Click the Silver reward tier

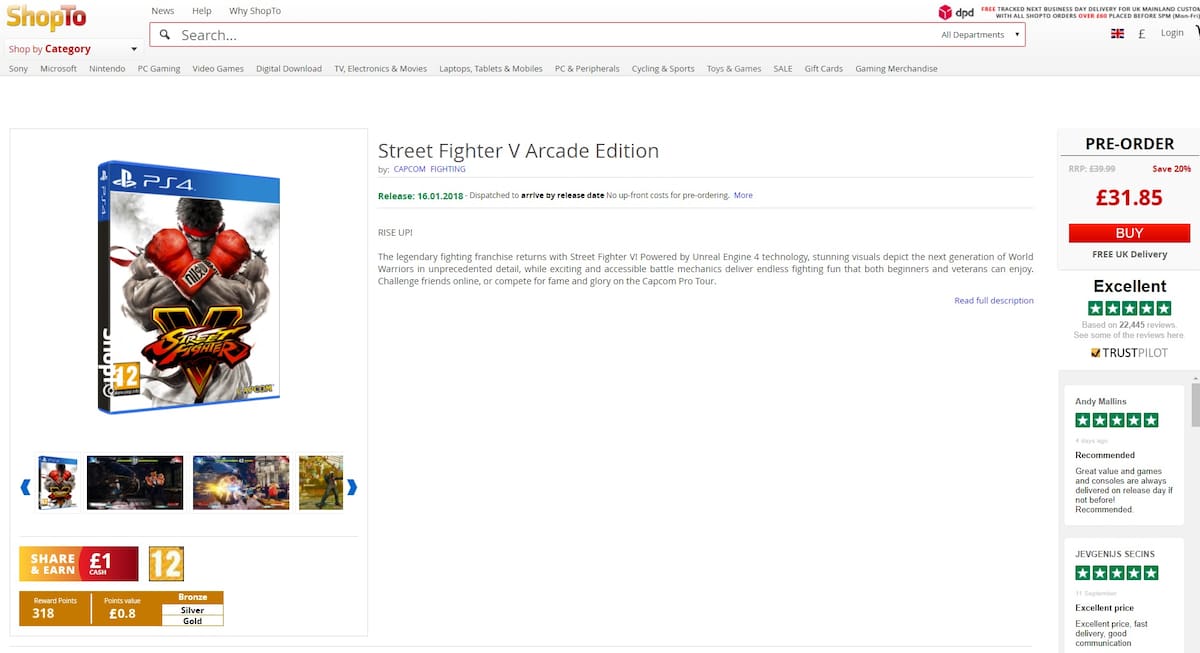192,609
